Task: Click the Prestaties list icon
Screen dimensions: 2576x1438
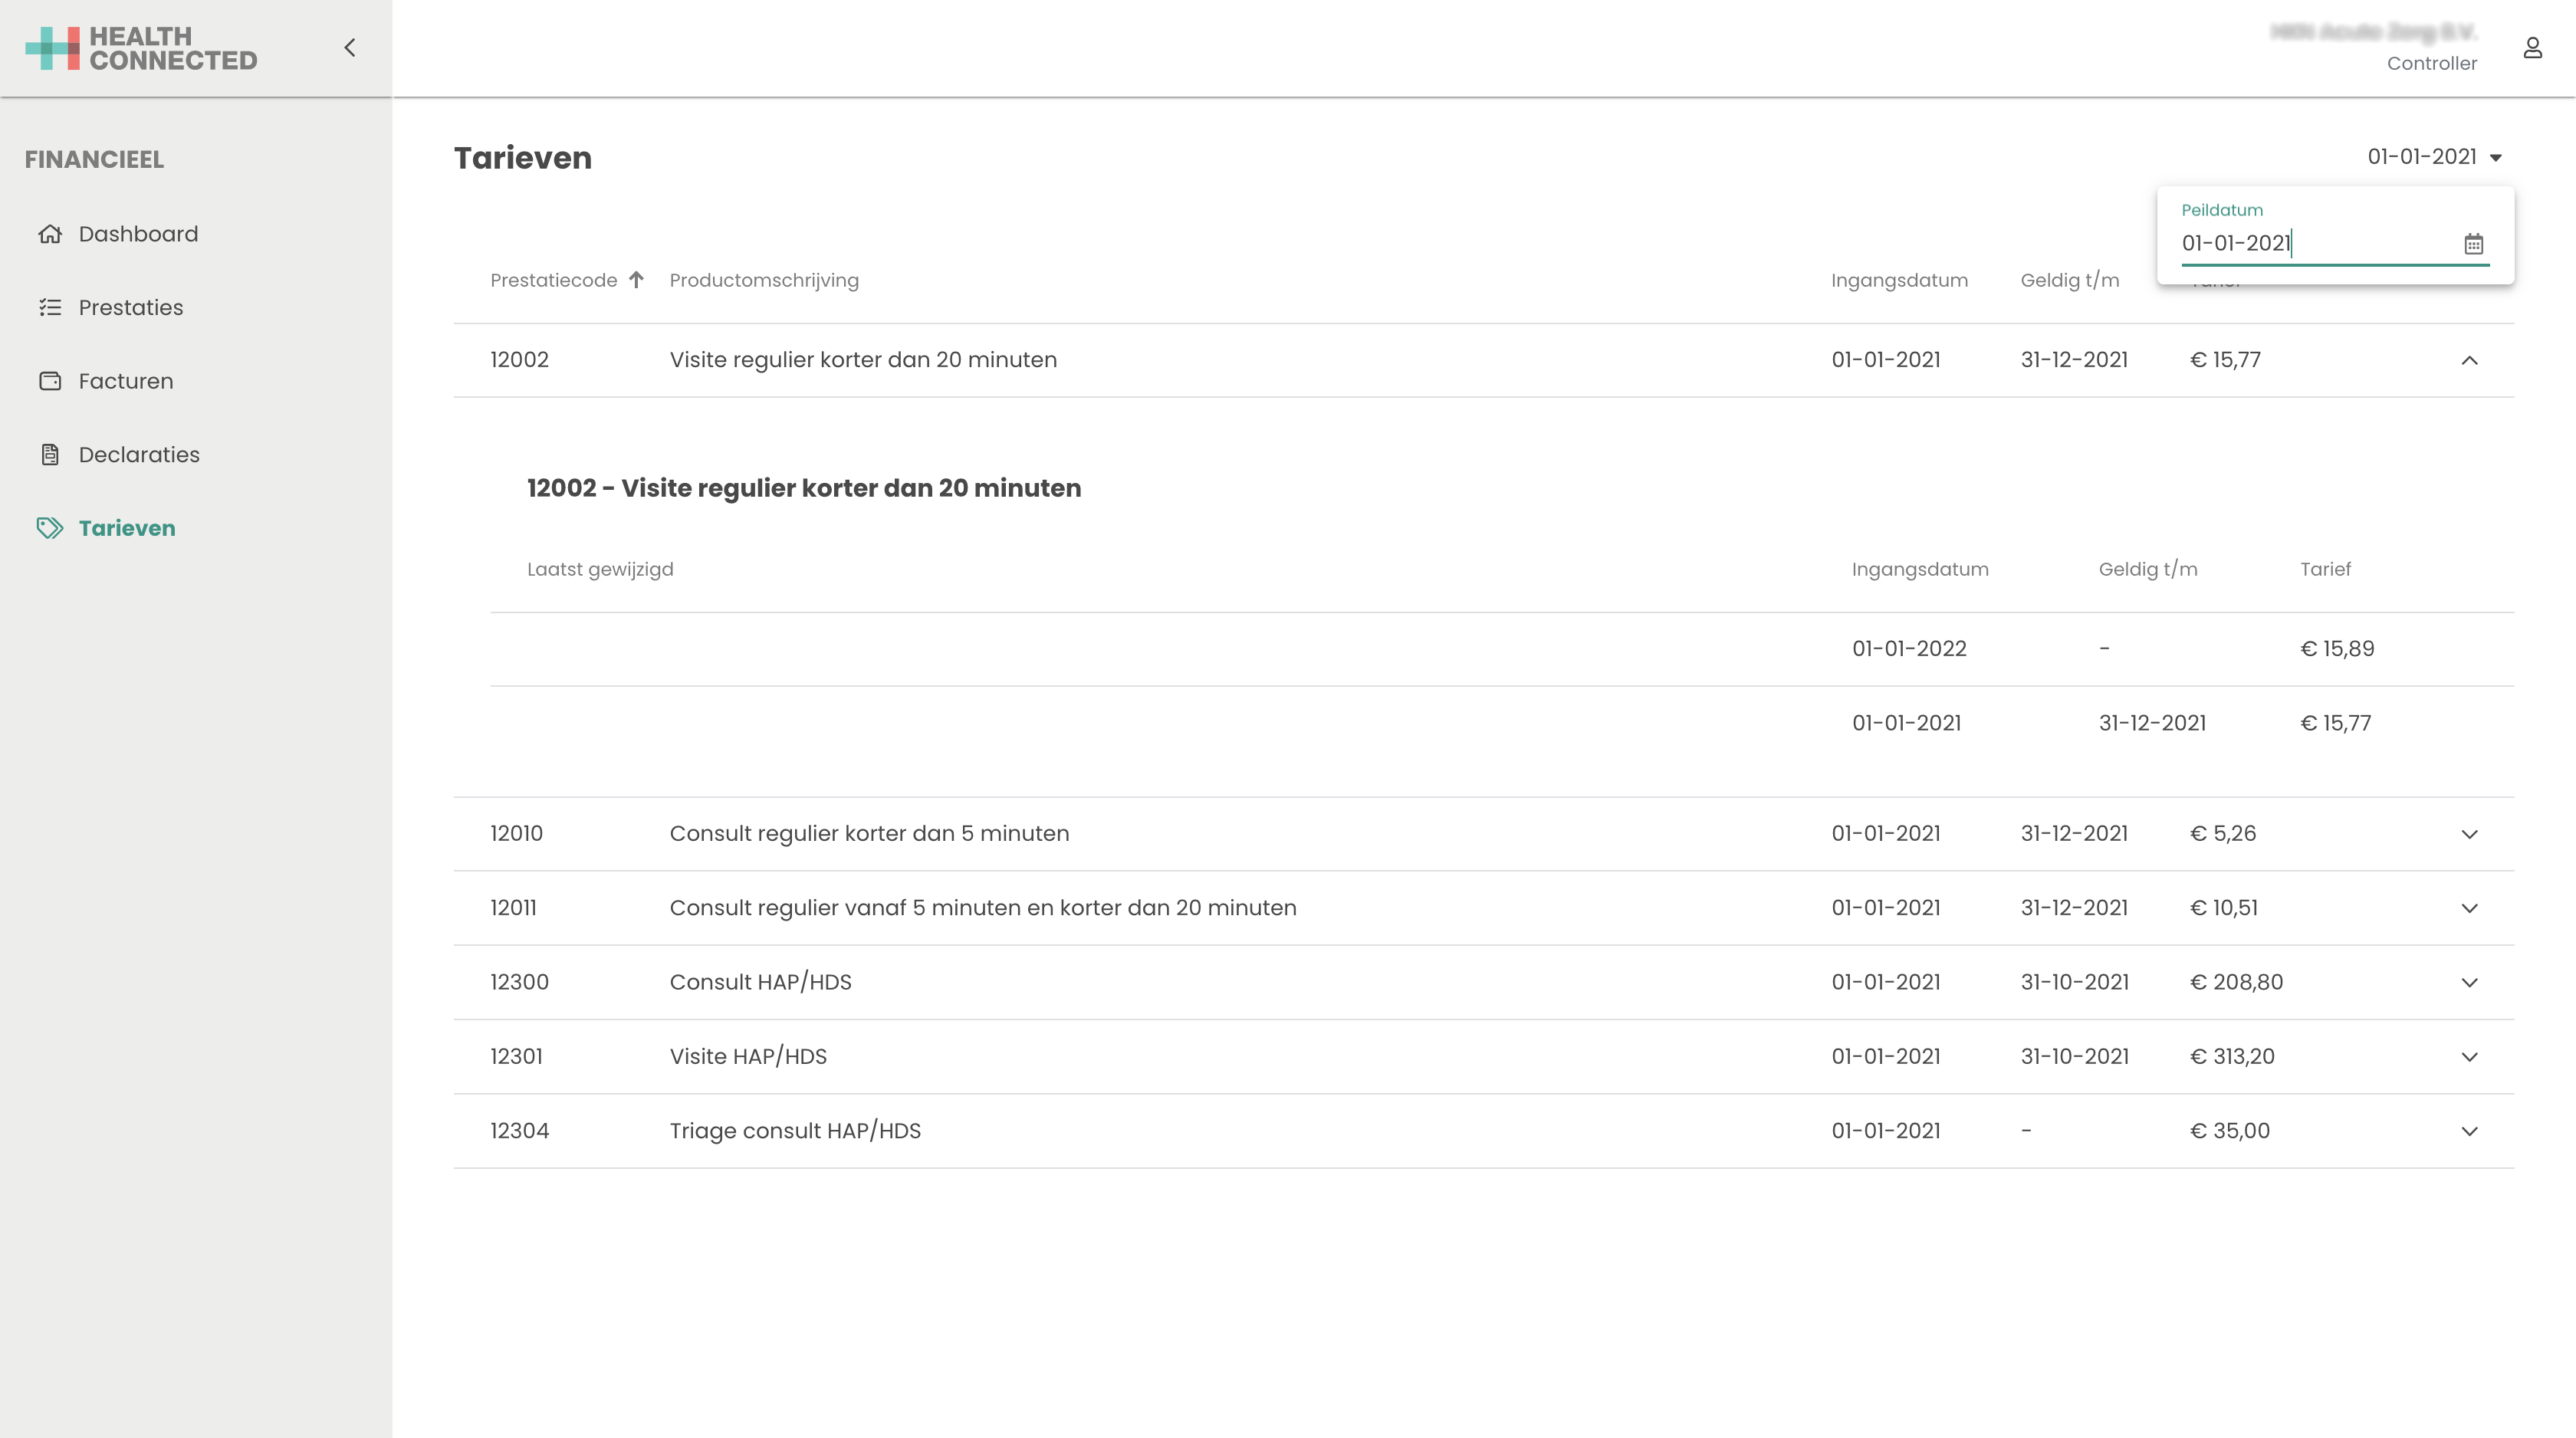Action: pos(50,307)
